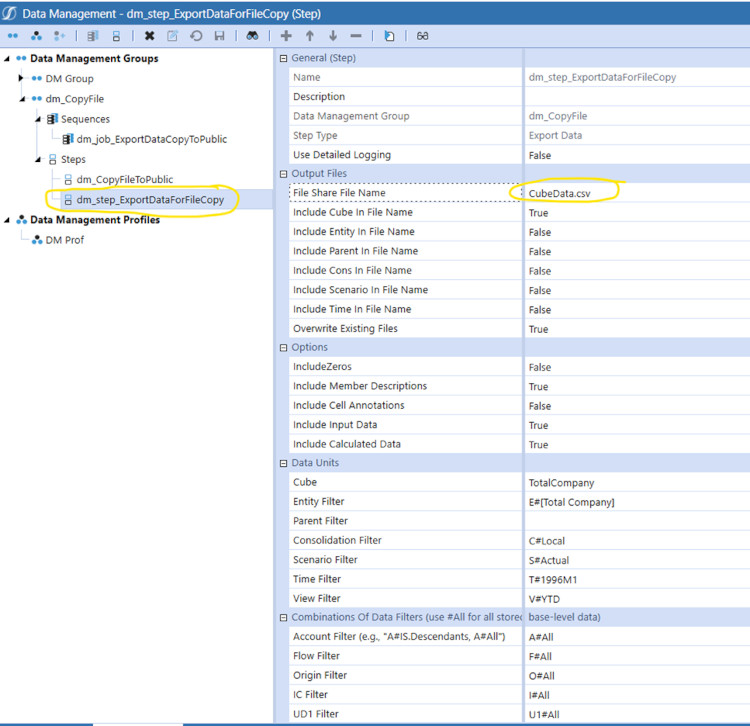Collapse the General (Step) property section
The image size is (750, 726).
click(x=283, y=58)
